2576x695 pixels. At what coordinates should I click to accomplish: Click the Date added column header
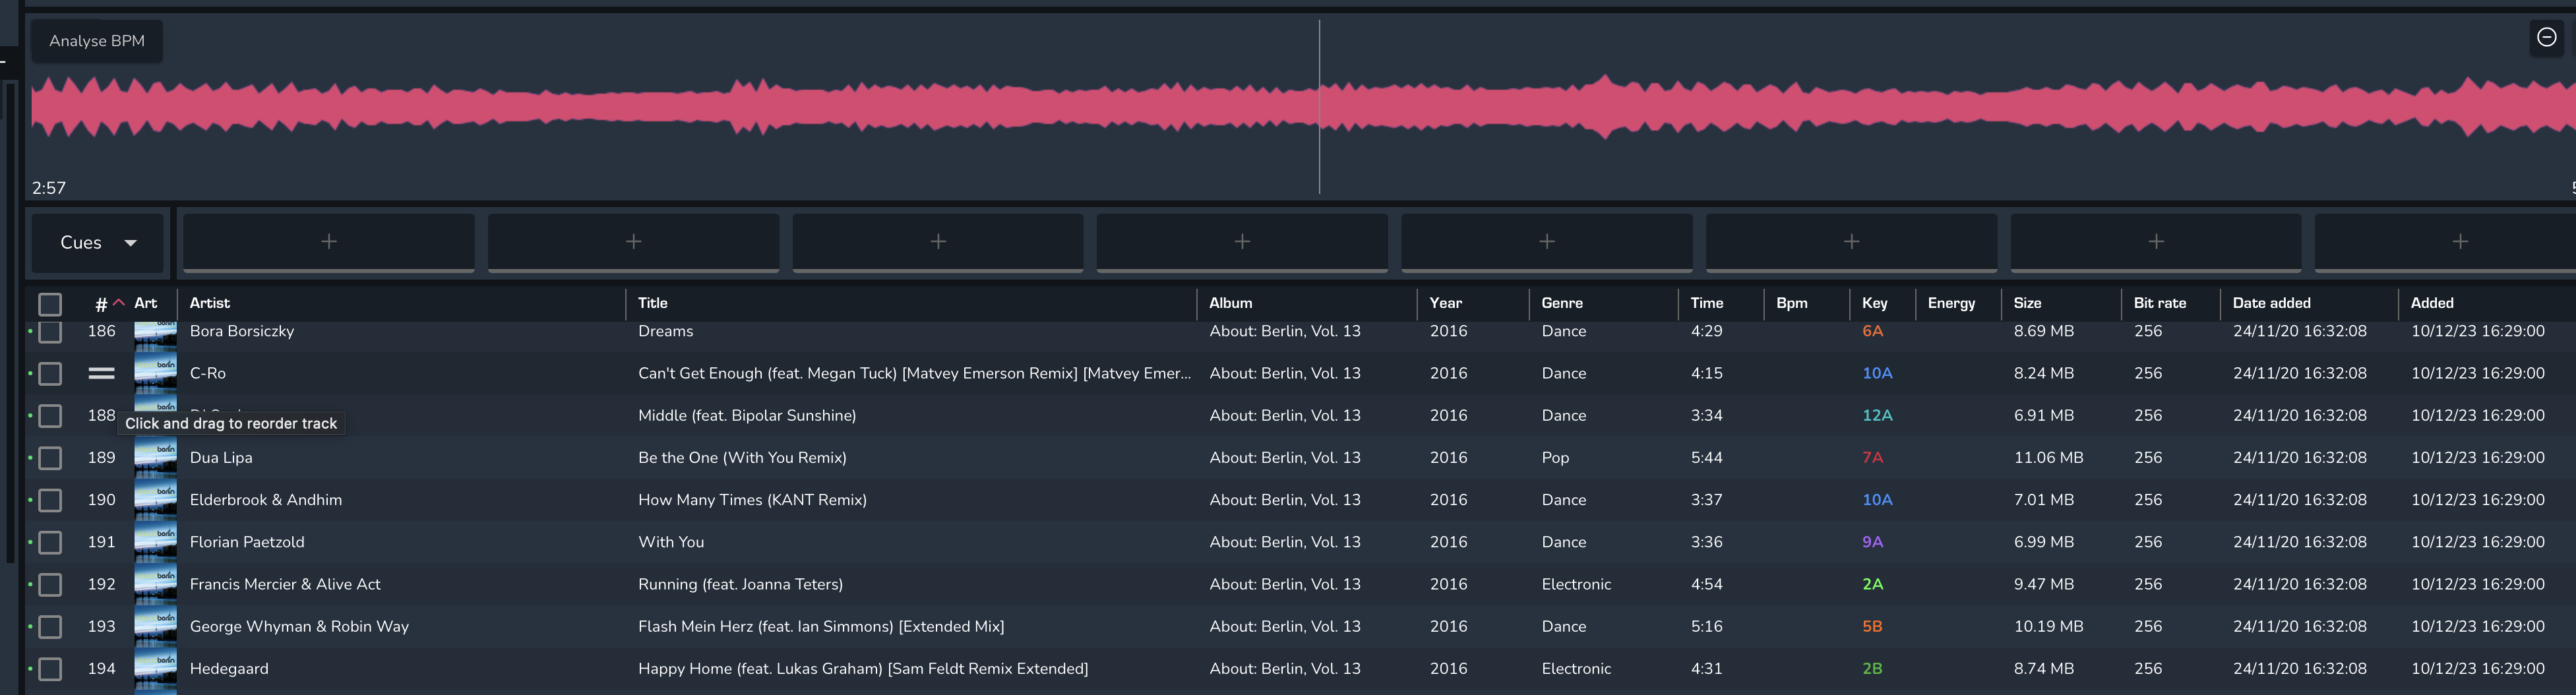click(x=2271, y=303)
